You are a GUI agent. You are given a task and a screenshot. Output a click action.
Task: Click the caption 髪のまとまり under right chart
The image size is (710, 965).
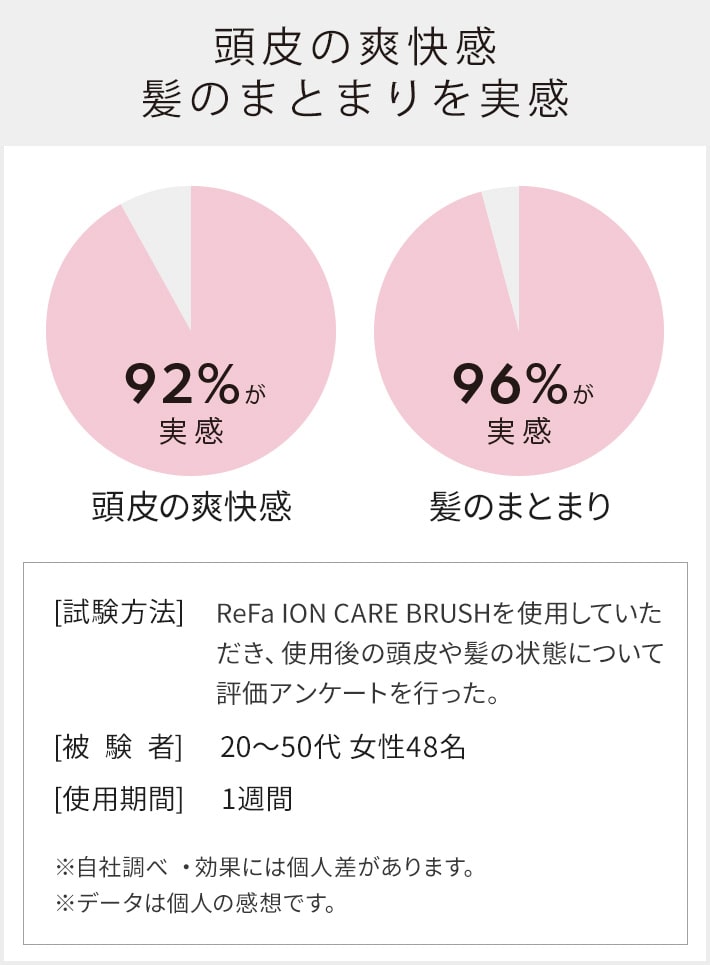click(520, 507)
